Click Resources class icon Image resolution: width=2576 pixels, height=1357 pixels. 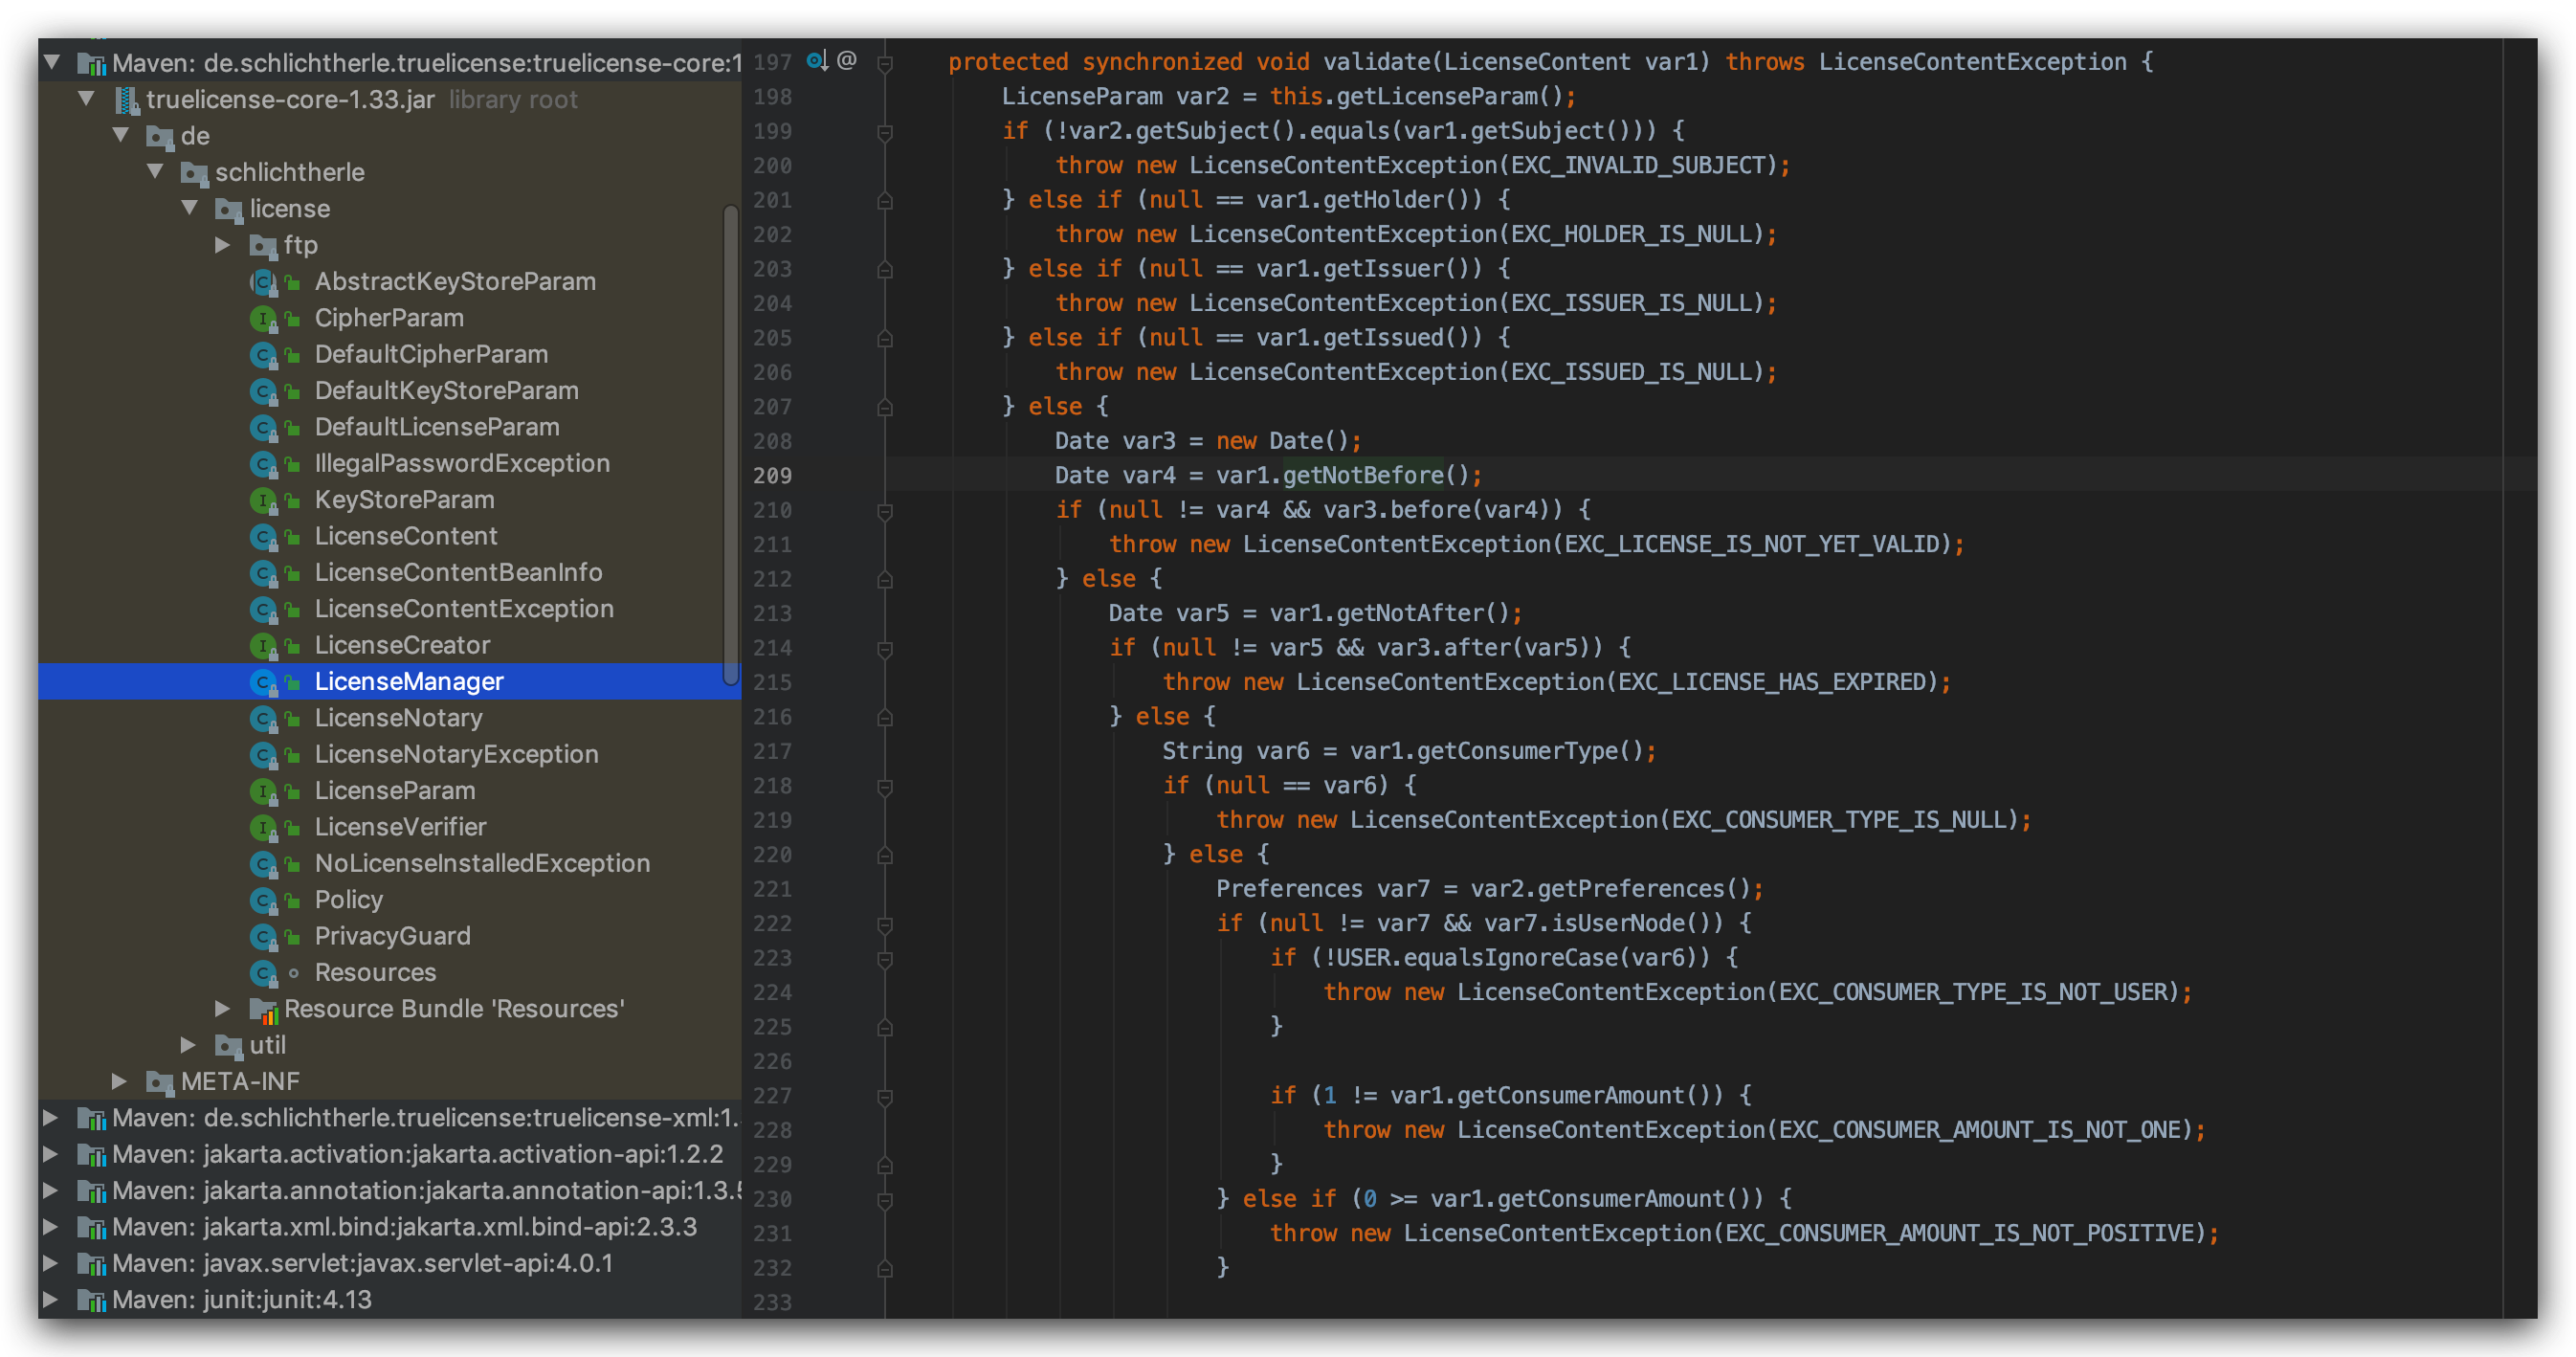263,972
